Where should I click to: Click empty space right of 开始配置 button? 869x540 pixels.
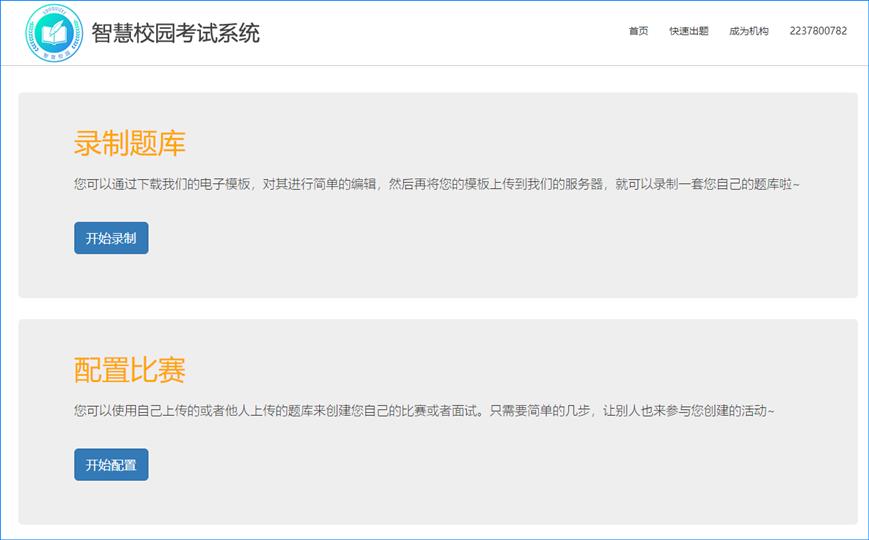(450, 465)
